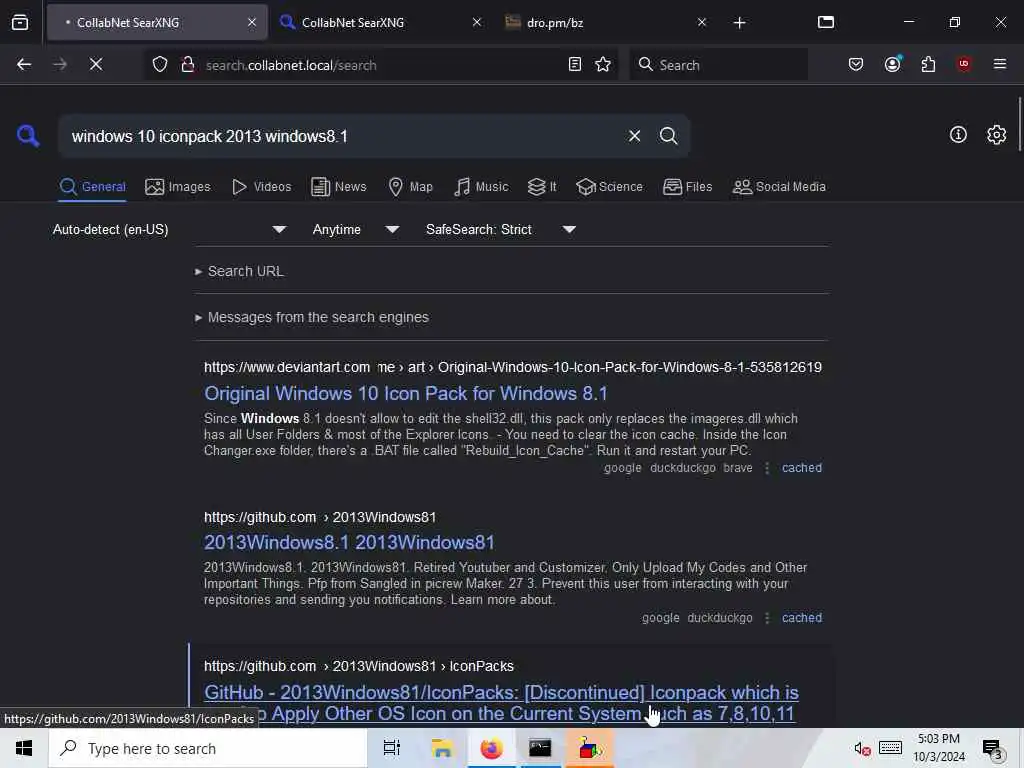Open Firefox View tab overview icon
This screenshot has height=768, width=1024.
20,22
